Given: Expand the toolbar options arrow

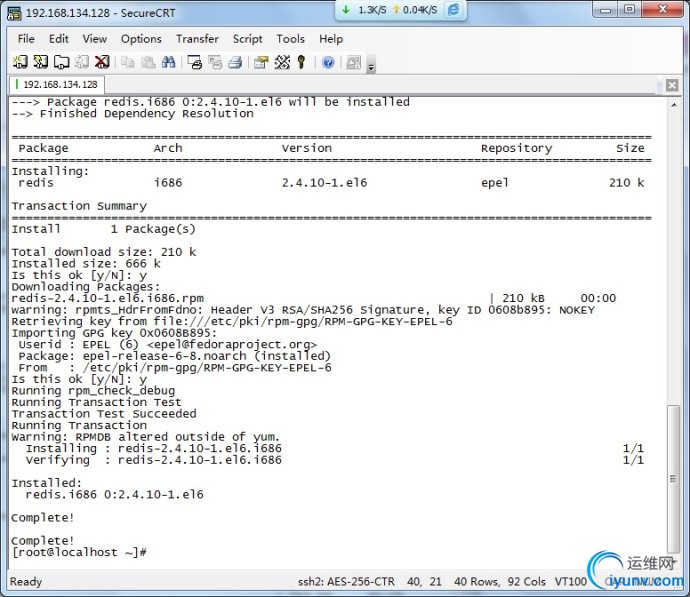Looking at the screenshot, I should click(x=371, y=65).
